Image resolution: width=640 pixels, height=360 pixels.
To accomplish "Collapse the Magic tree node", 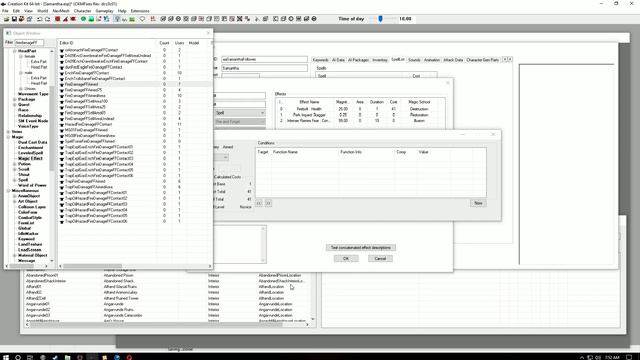I will pyautogui.click(x=9, y=137).
